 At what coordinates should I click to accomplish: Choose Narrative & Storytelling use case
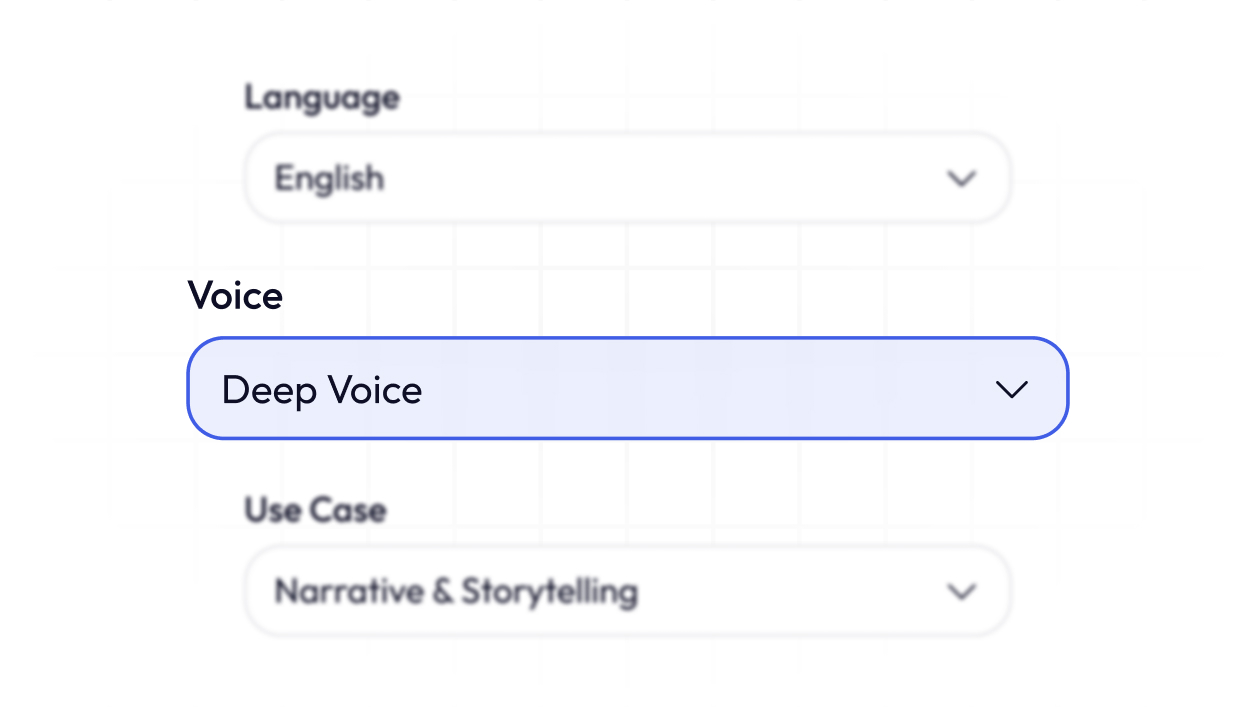click(x=455, y=590)
